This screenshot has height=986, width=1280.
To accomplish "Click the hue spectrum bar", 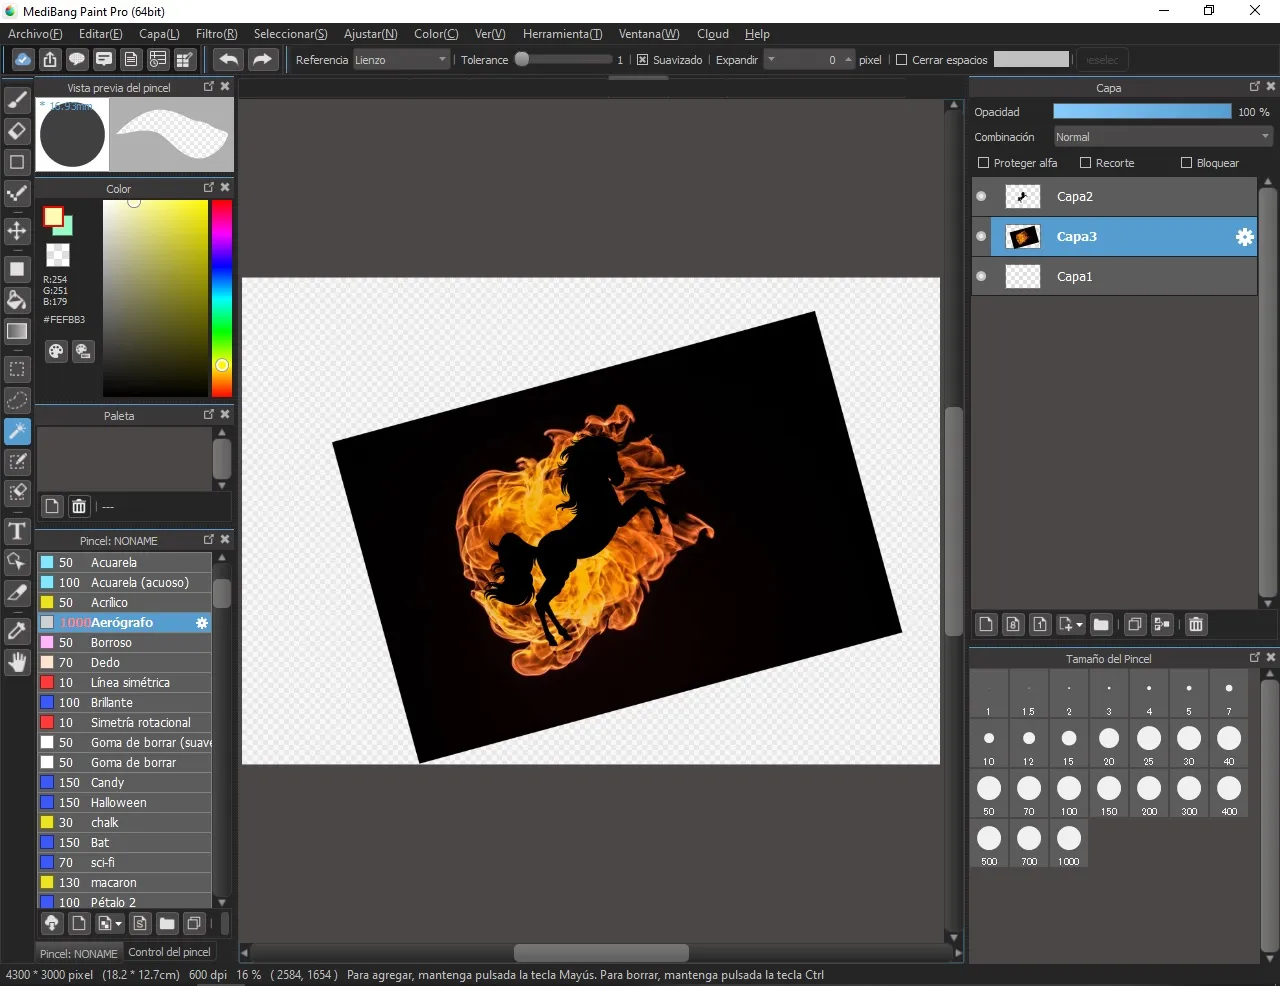I will (222, 298).
